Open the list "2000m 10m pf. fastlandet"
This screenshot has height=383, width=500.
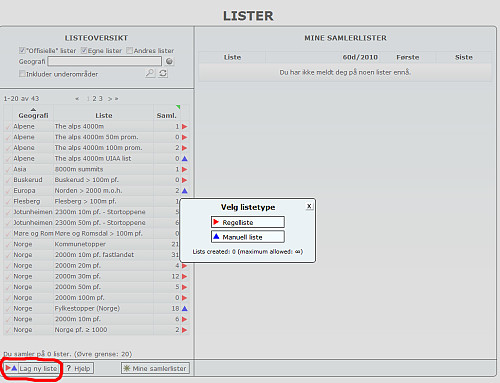coord(94,255)
